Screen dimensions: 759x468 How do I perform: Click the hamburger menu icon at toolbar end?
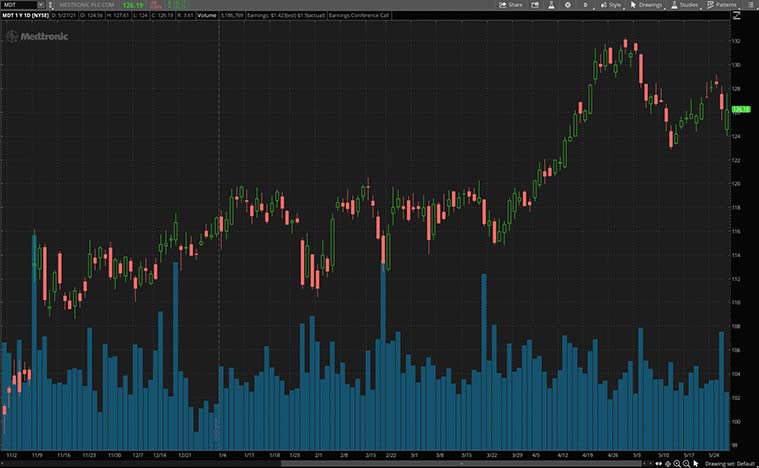pos(750,5)
